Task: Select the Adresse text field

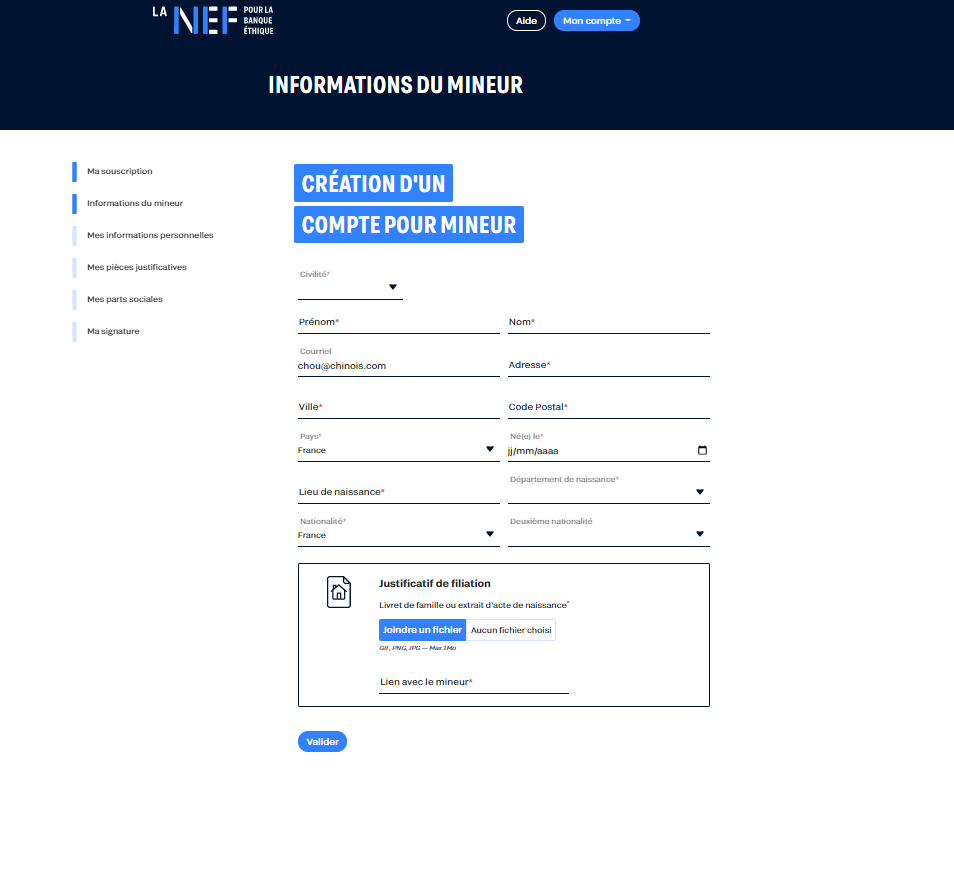Action: click(x=608, y=366)
